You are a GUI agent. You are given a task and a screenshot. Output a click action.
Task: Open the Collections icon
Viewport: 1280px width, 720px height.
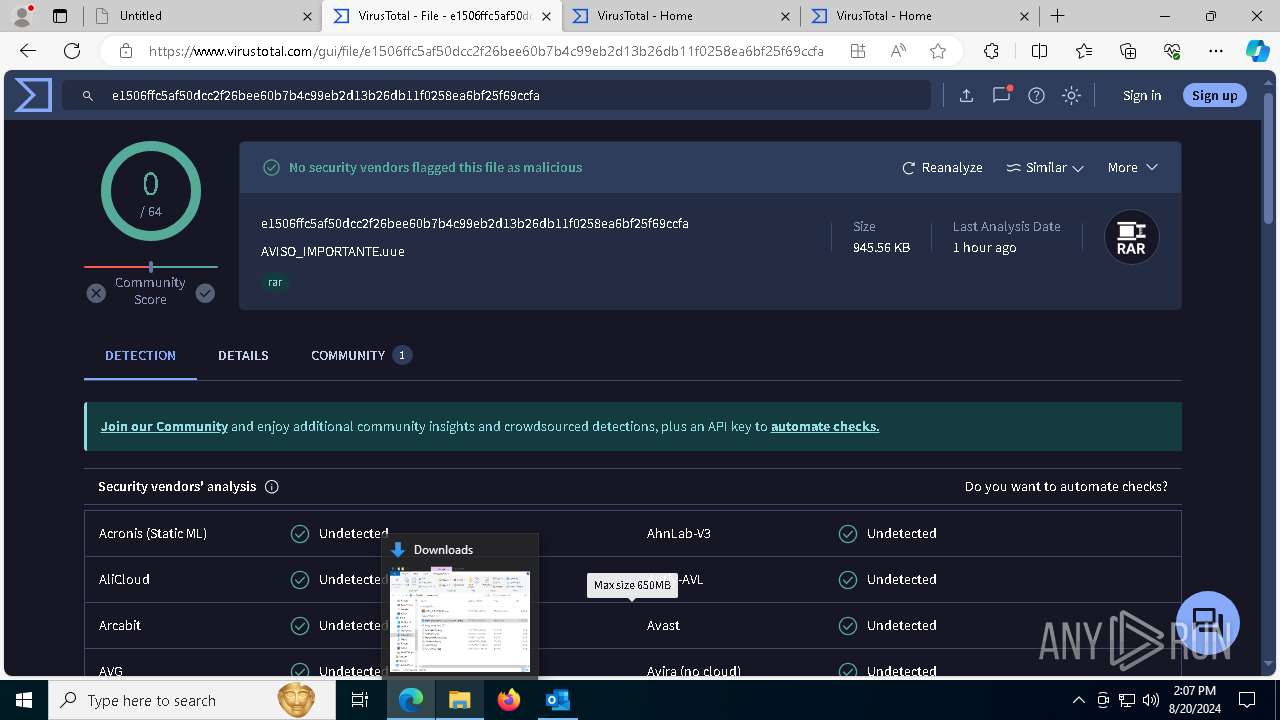click(1128, 51)
